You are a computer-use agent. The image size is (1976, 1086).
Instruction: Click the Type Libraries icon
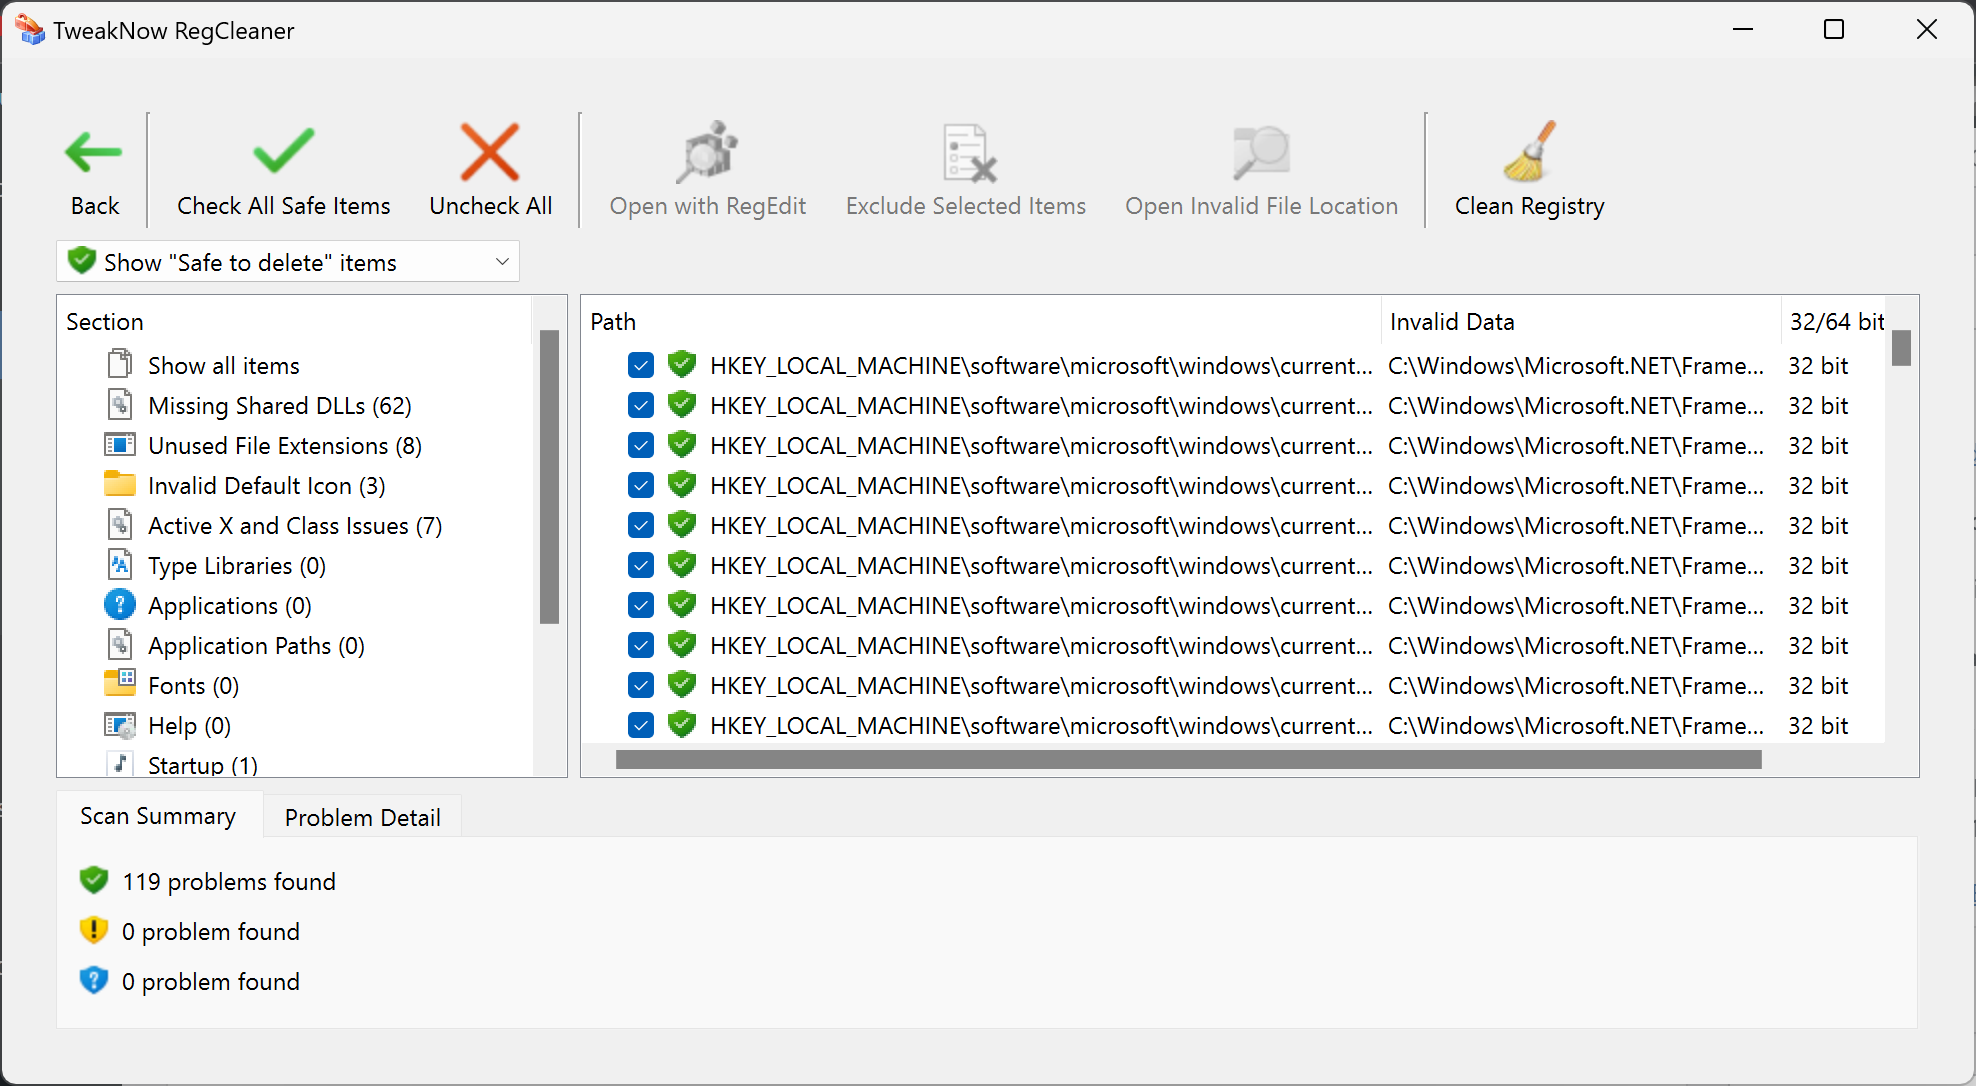click(120, 564)
